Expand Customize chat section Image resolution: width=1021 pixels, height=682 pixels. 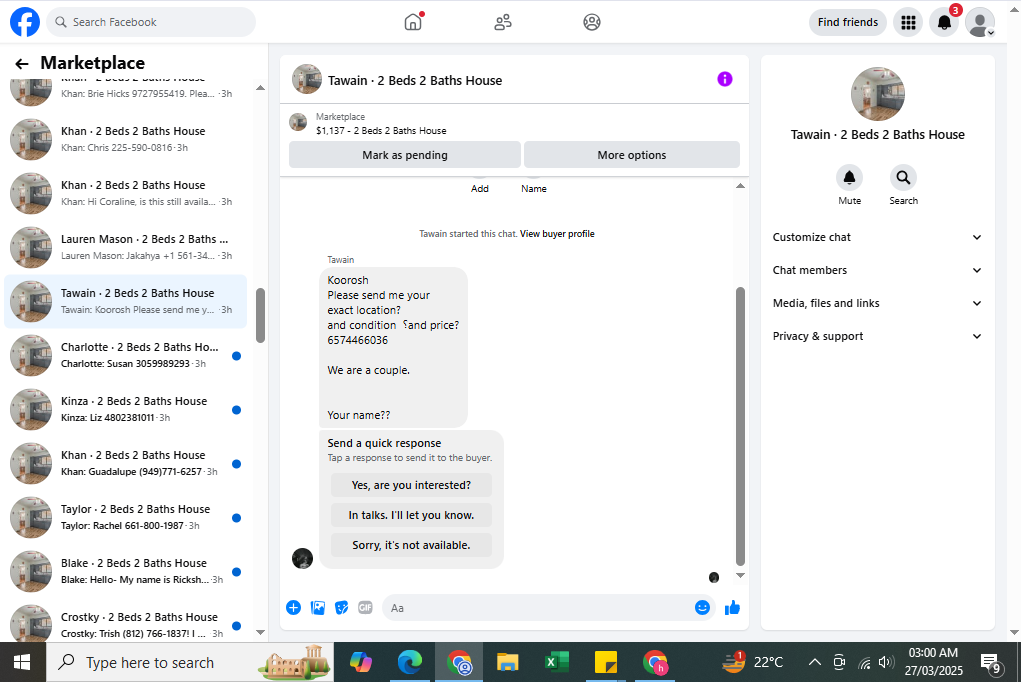[877, 237]
